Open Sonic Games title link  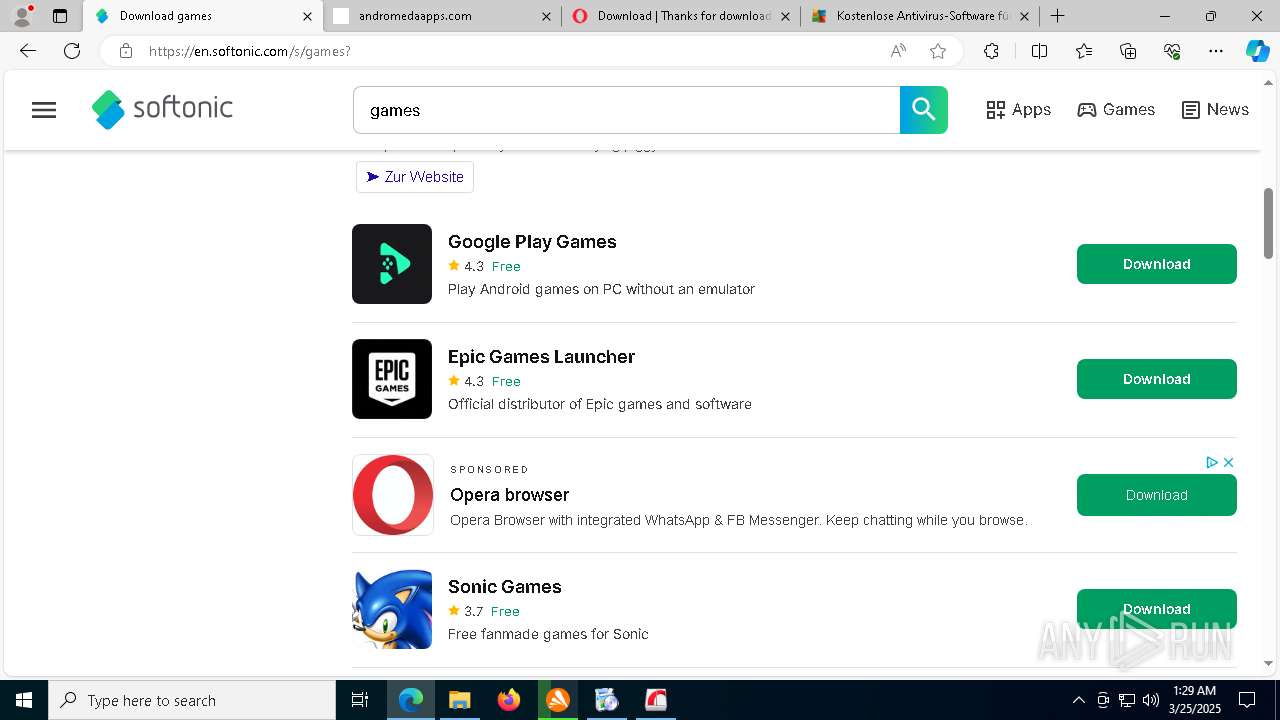(505, 587)
